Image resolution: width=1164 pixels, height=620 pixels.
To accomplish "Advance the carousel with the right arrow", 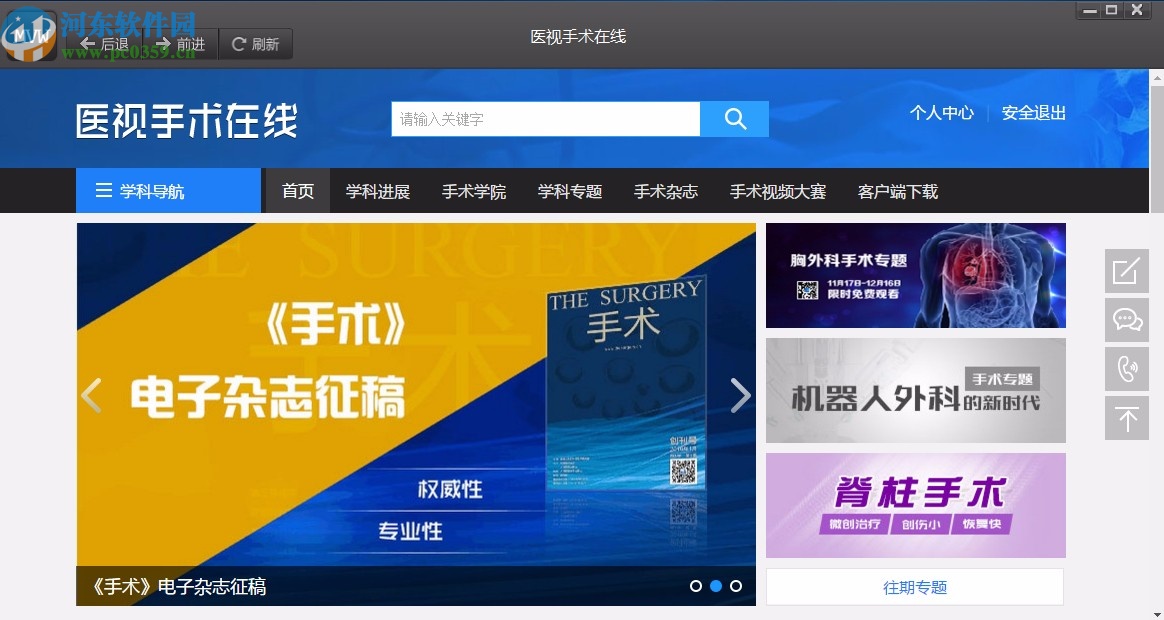I will pos(741,396).
